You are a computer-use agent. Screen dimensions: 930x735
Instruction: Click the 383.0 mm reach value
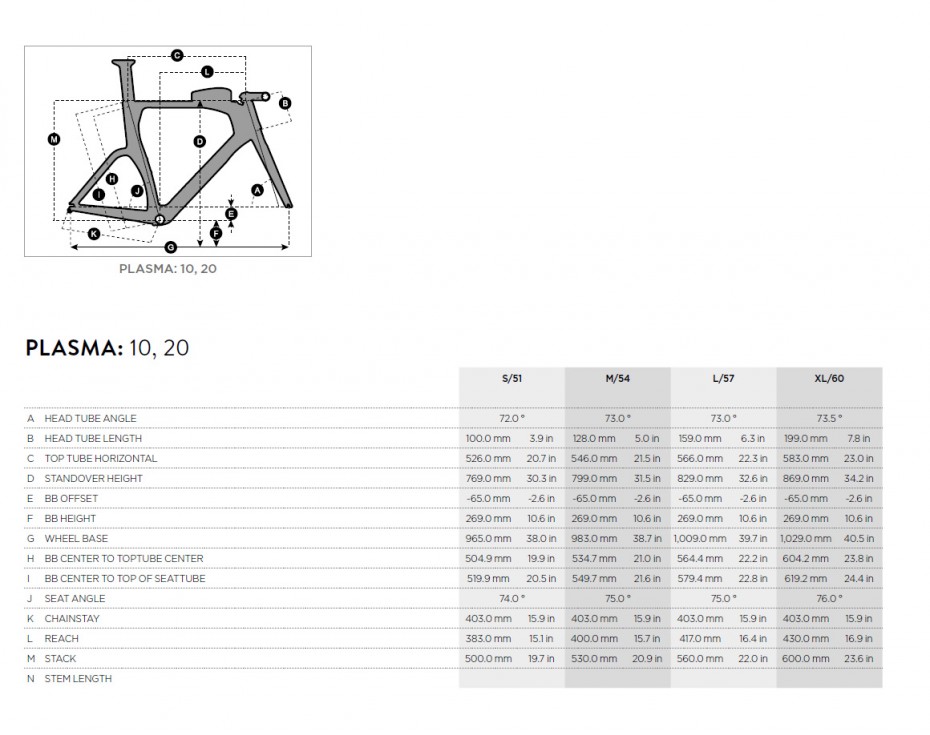click(x=488, y=639)
